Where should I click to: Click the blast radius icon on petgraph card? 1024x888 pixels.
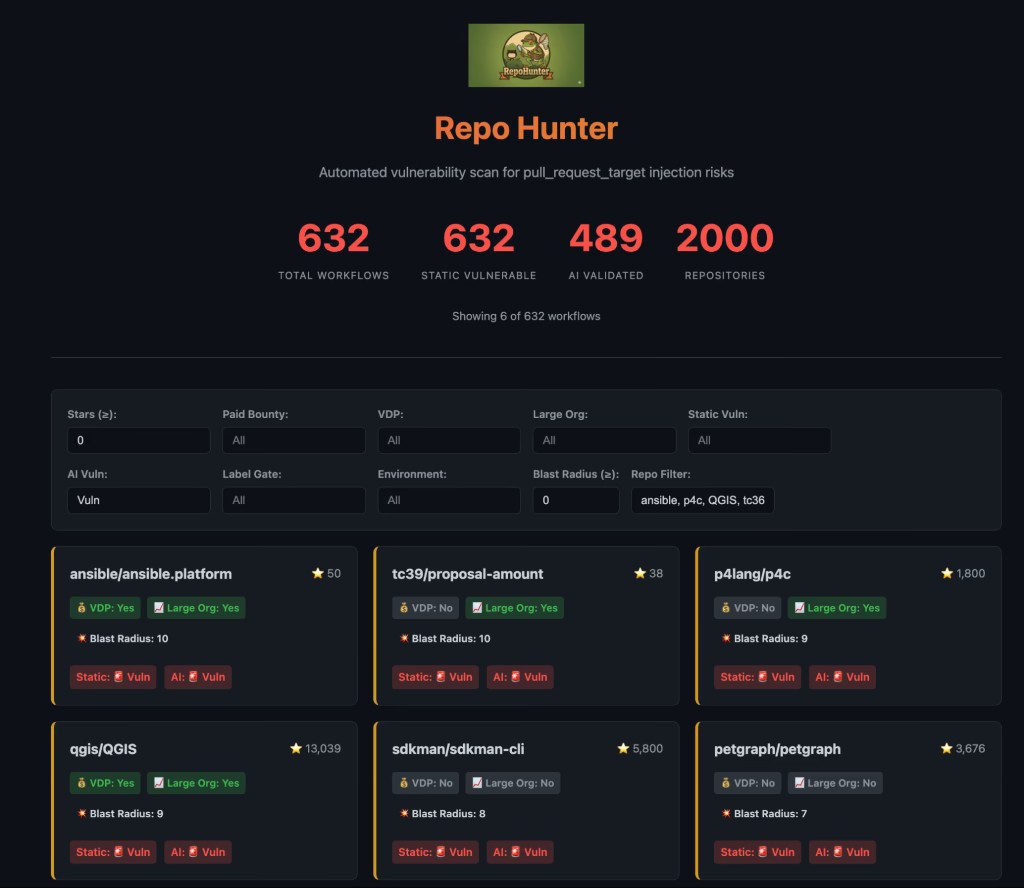click(x=725, y=813)
